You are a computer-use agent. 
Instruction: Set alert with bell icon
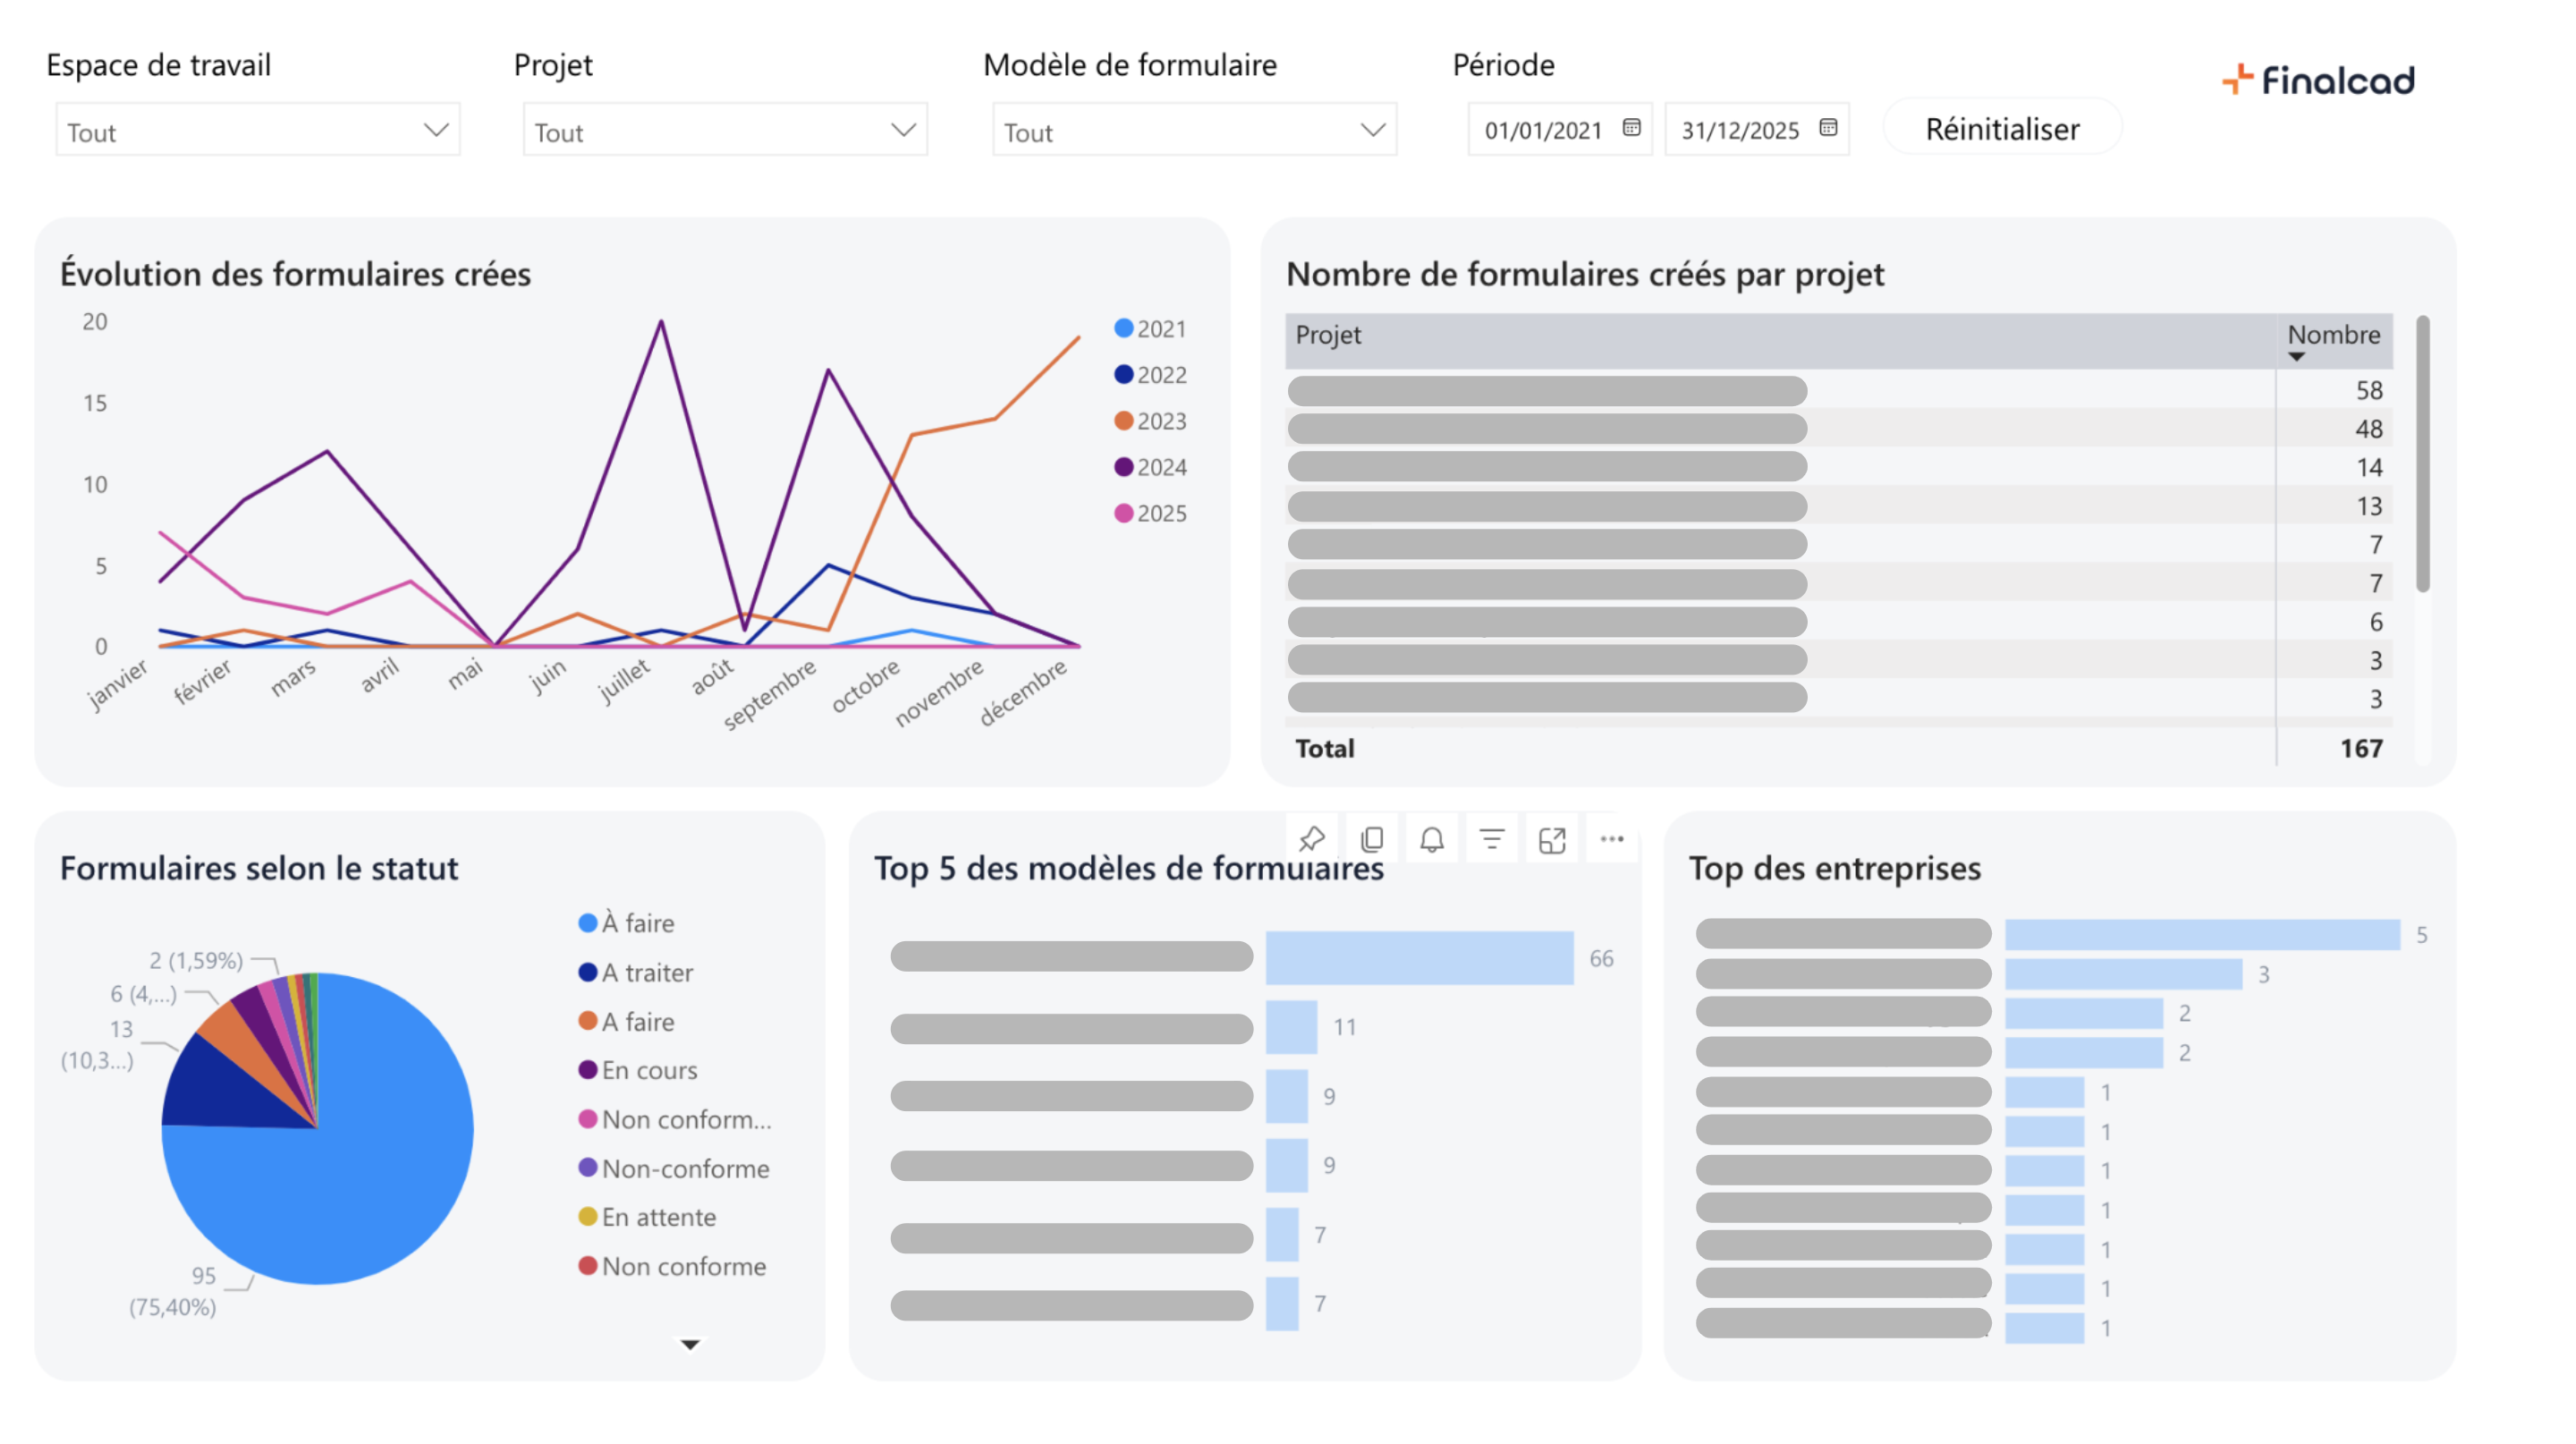point(1432,839)
